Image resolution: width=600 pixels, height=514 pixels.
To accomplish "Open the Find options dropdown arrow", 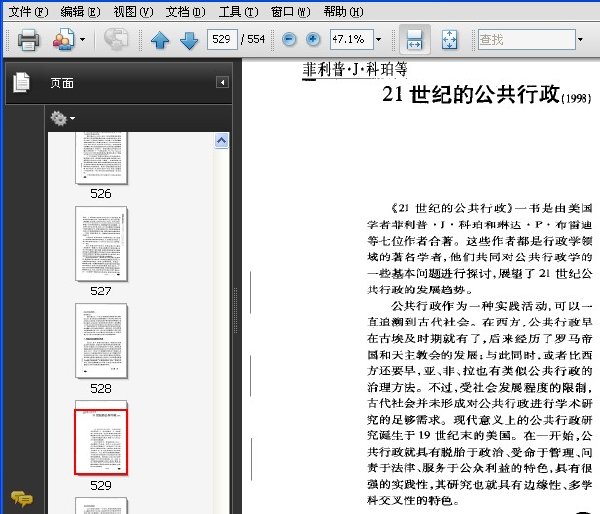I will 580,39.
